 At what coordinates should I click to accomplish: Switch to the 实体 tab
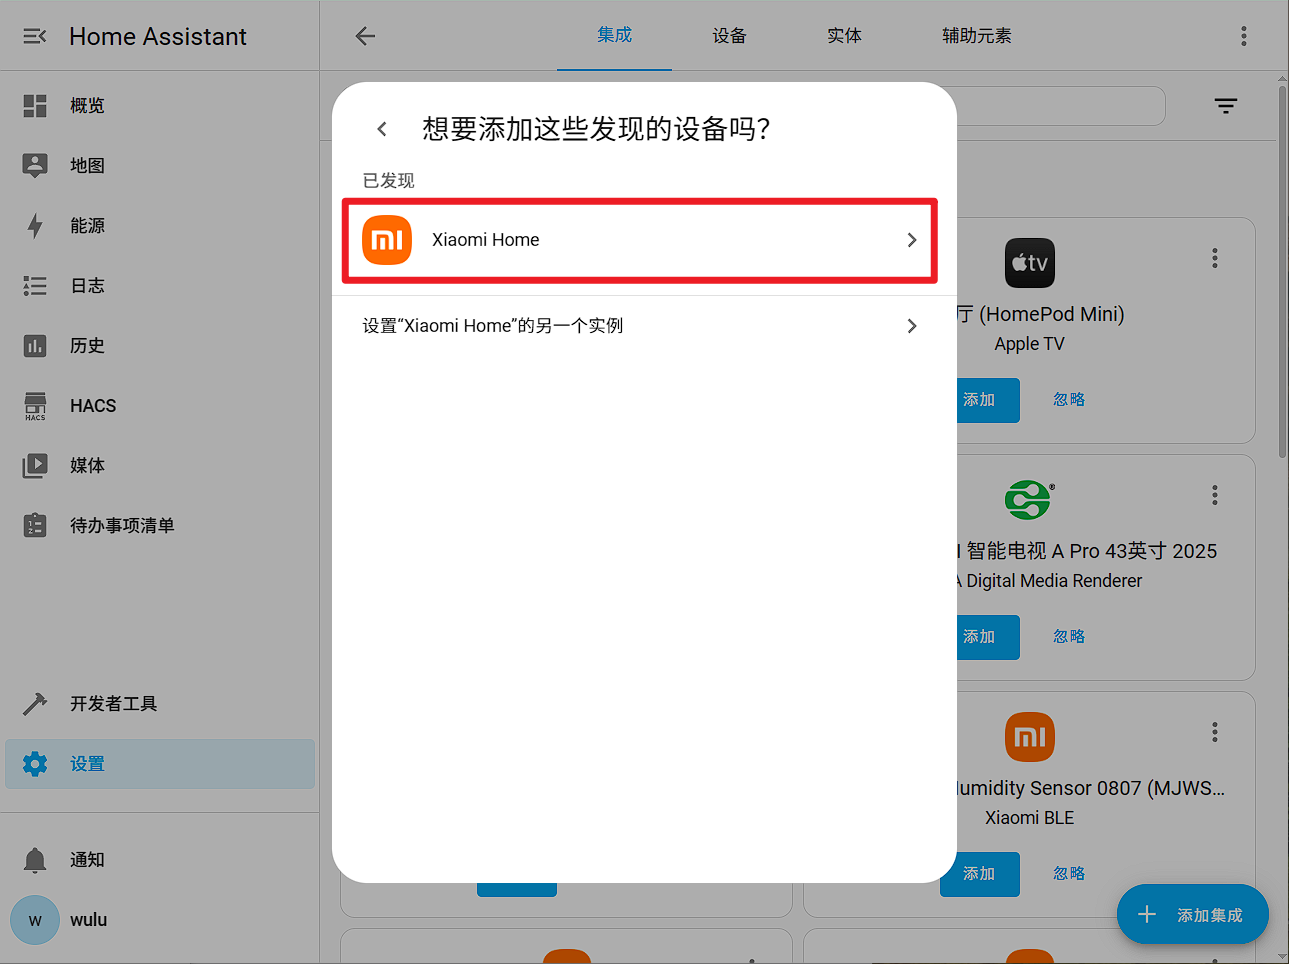tap(844, 36)
